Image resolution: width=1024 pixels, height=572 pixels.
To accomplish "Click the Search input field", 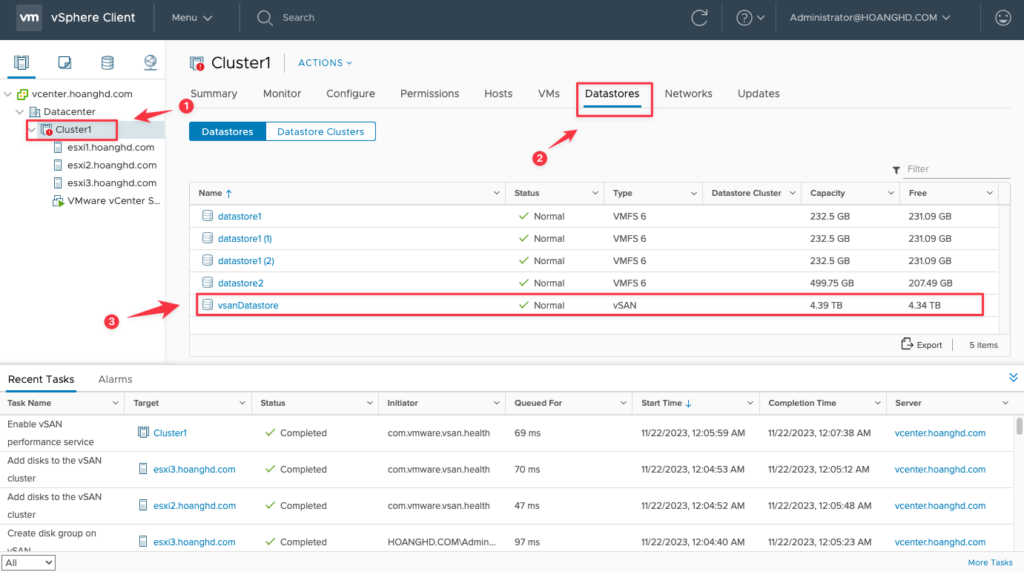I will [298, 18].
